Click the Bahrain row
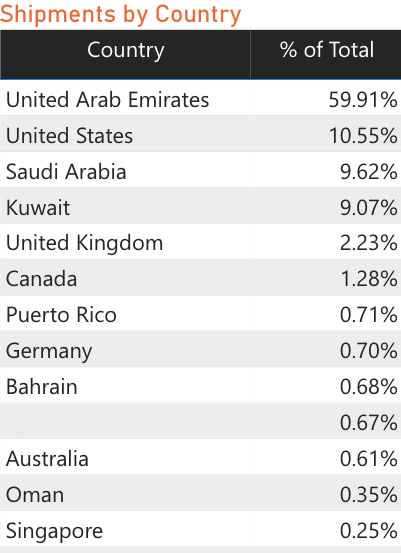The image size is (401, 553). (x=200, y=387)
